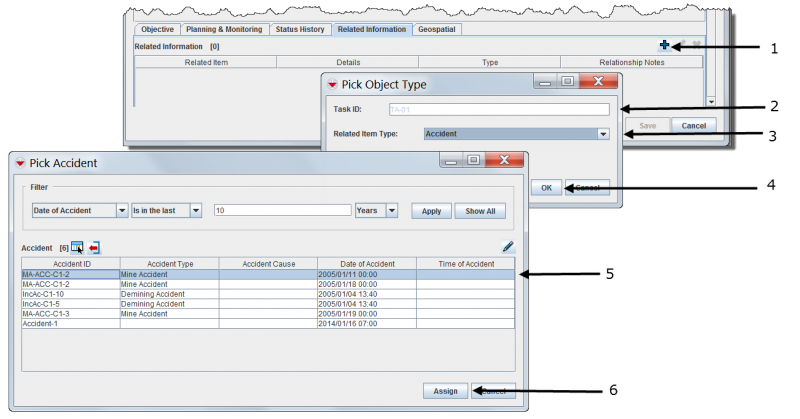This screenshot has width=800, height=419.
Task: Click the pencil edit icon above accident table
Action: pyautogui.click(x=507, y=246)
